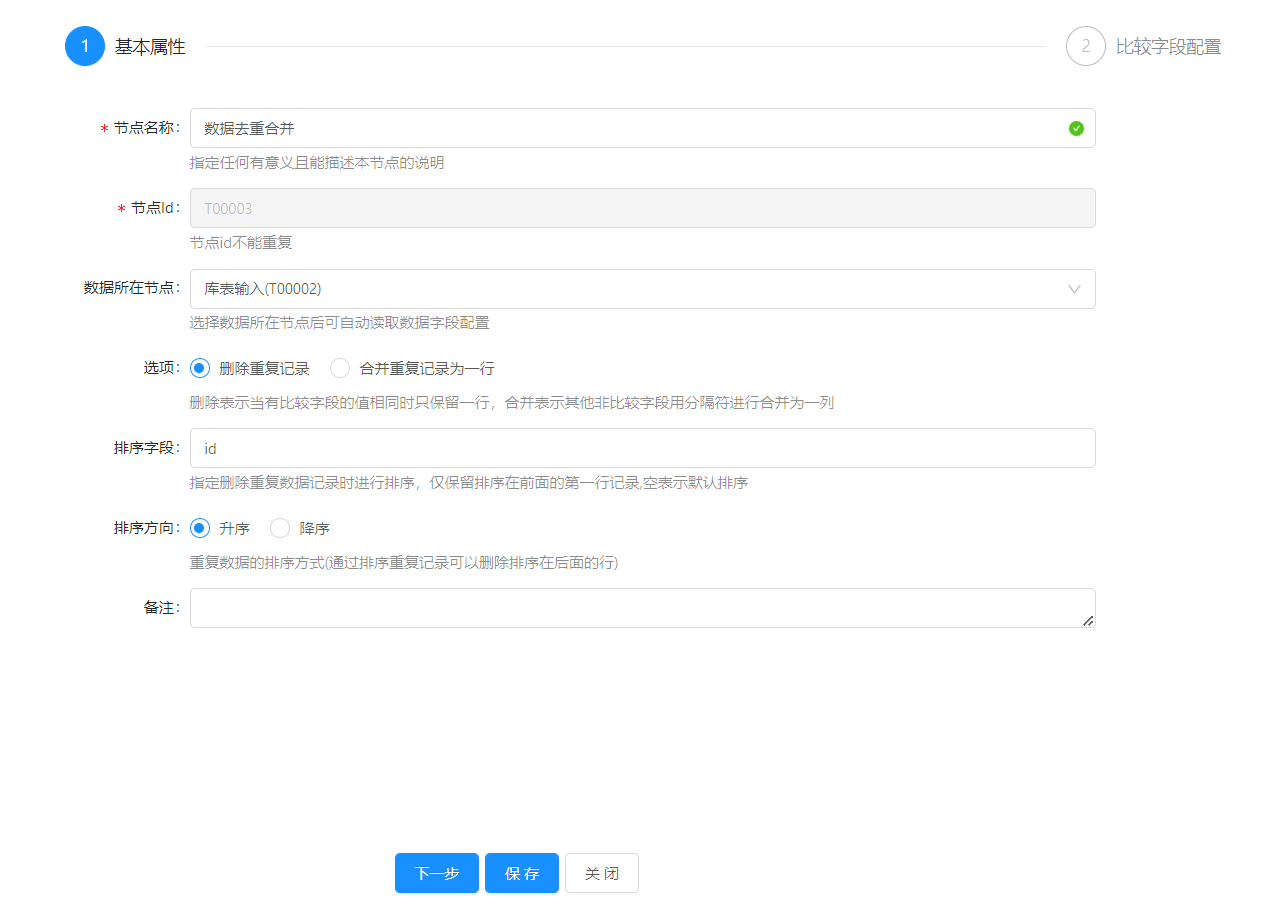Click the 保存 button
1269x913 pixels.
(x=522, y=873)
